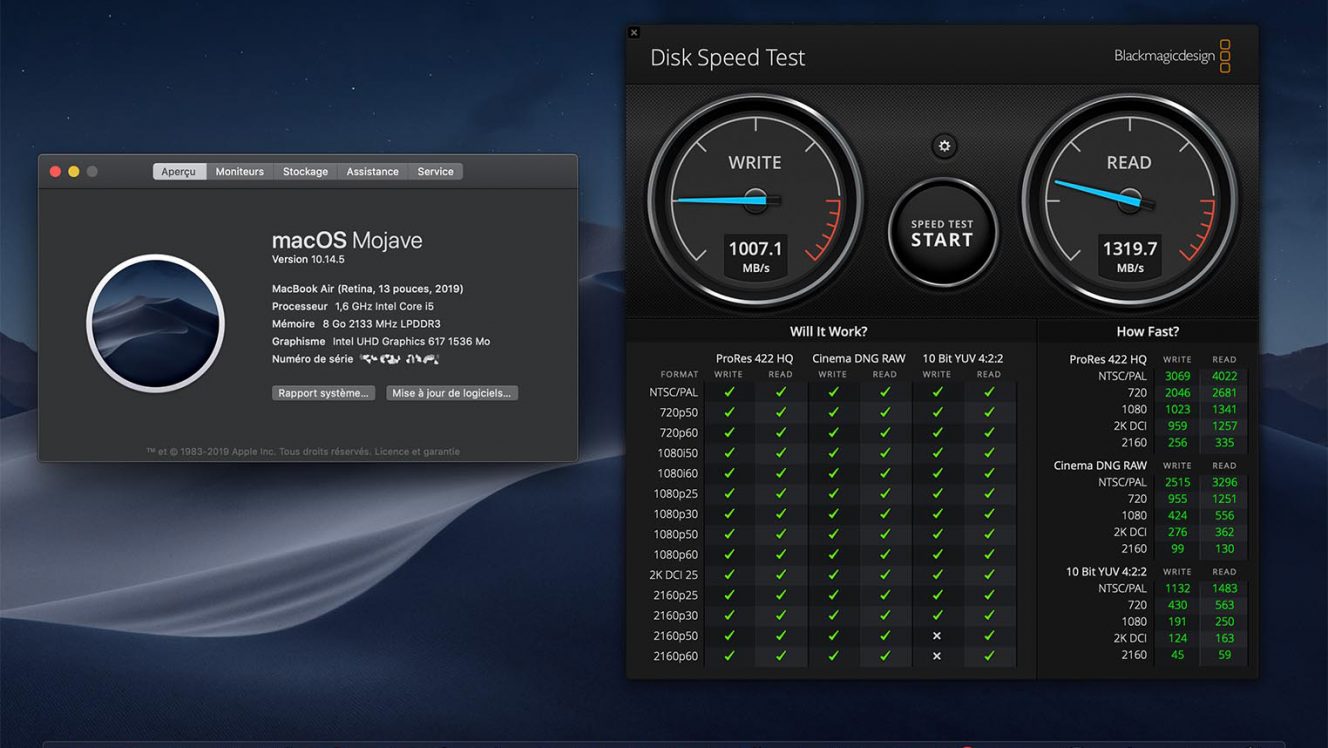Click the WRITE speed gauge
The image size is (1328, 748).
pos(755,200)
